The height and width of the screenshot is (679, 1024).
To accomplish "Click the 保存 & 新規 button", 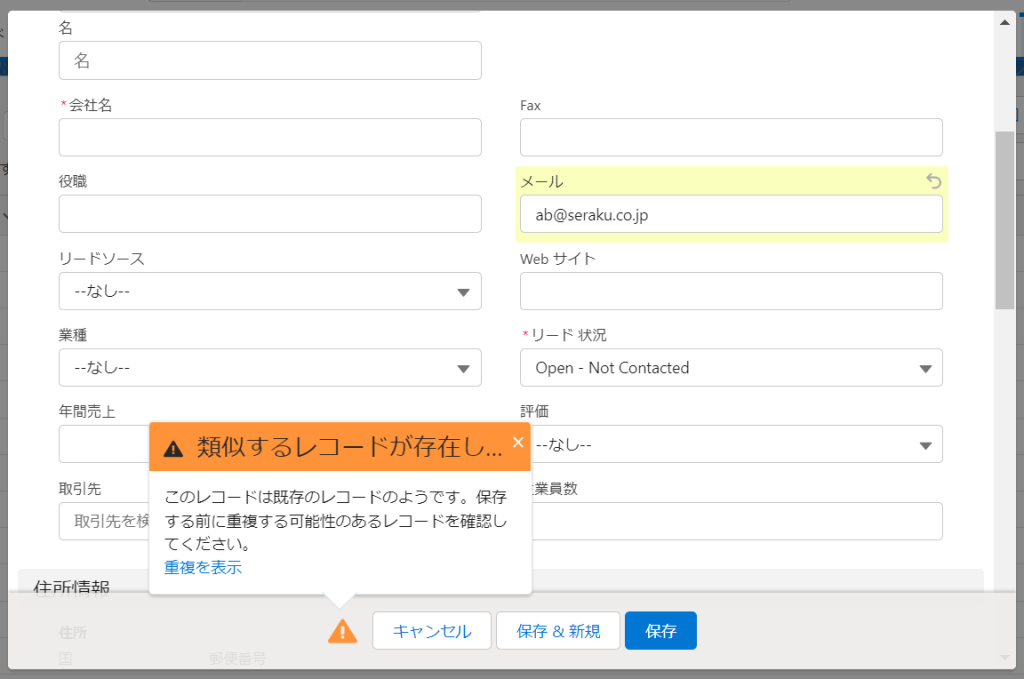I will (558, 631).
